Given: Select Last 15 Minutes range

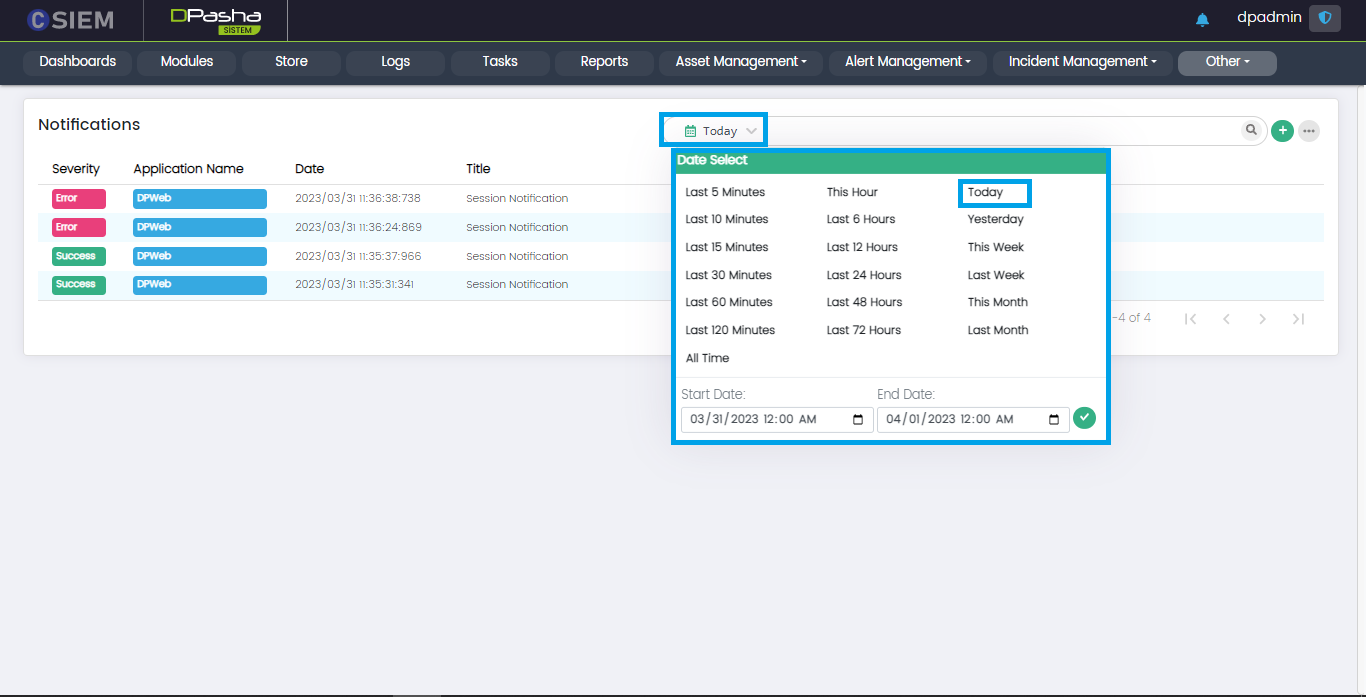Looking at the screenshot, I should (727, 247).
